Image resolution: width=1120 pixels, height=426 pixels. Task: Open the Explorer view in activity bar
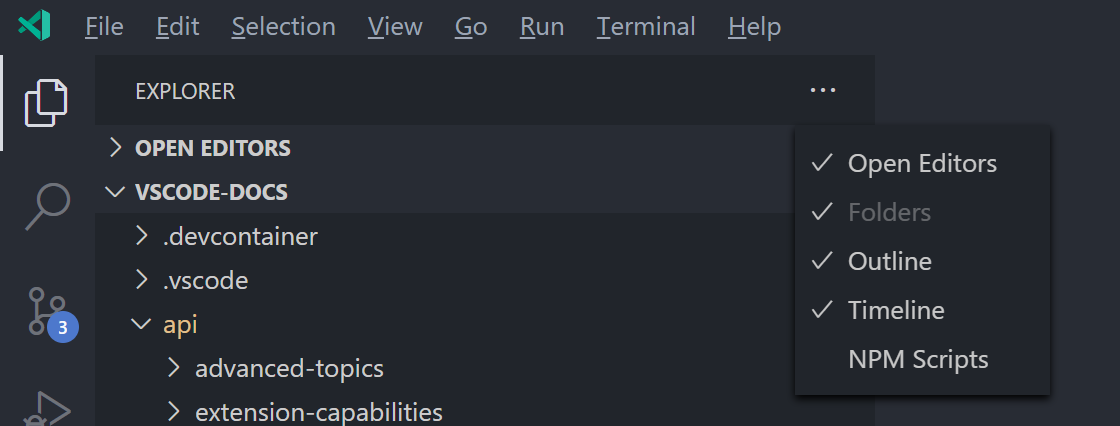coord(46,102)
